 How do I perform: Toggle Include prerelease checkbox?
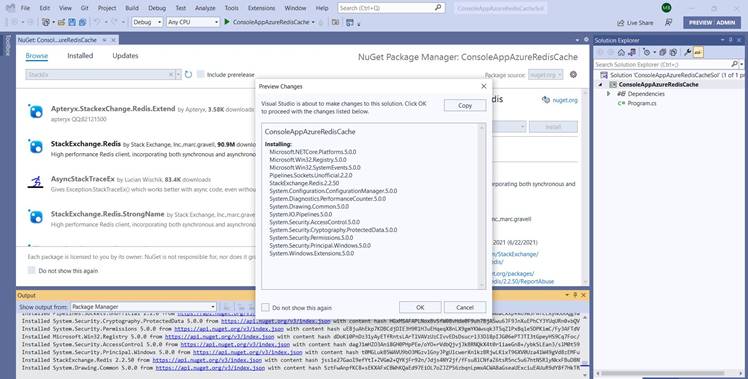tap(201, 74)
